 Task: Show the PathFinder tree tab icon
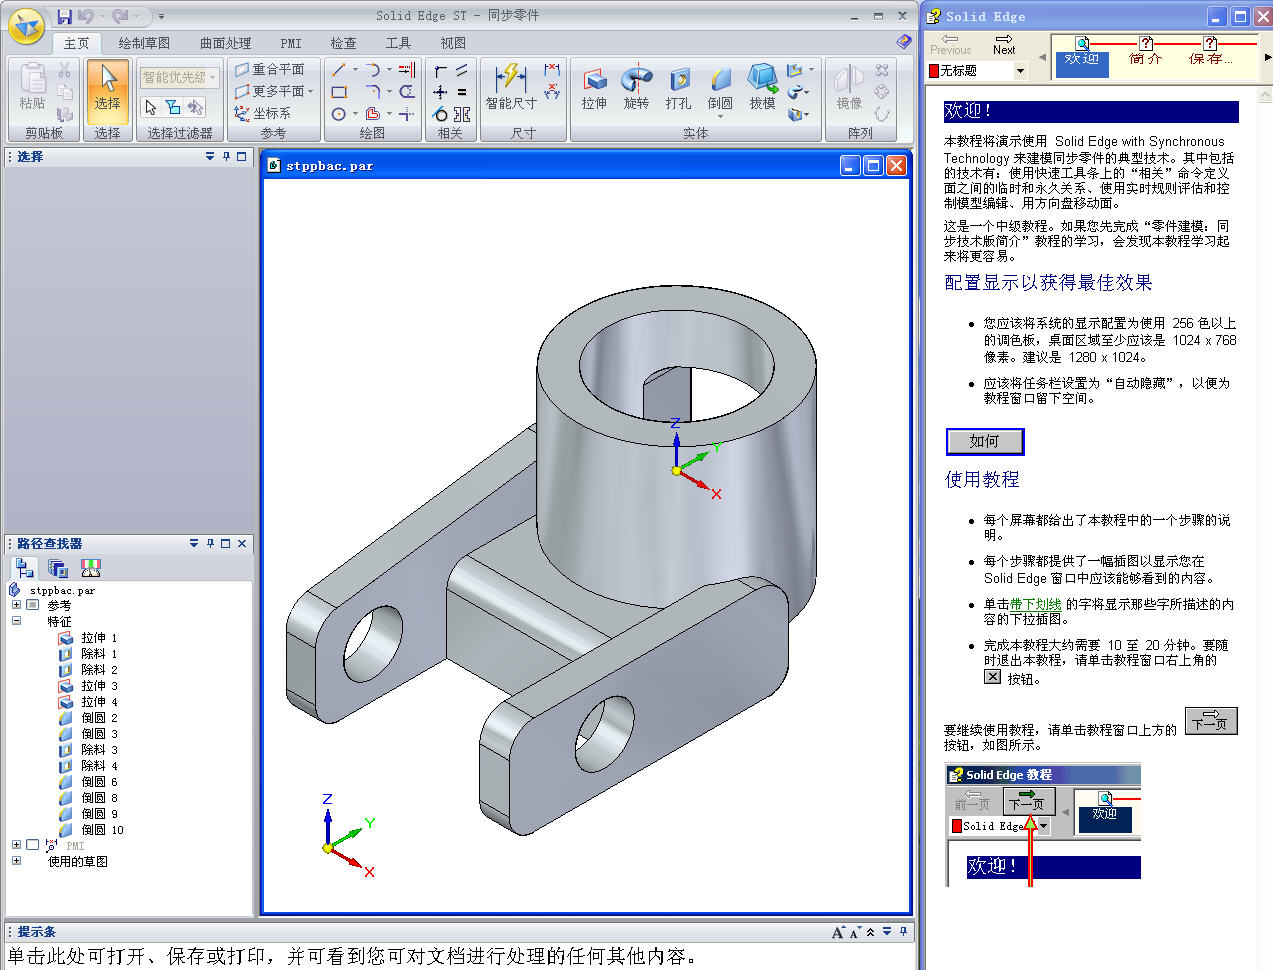(x=25, y=568)
